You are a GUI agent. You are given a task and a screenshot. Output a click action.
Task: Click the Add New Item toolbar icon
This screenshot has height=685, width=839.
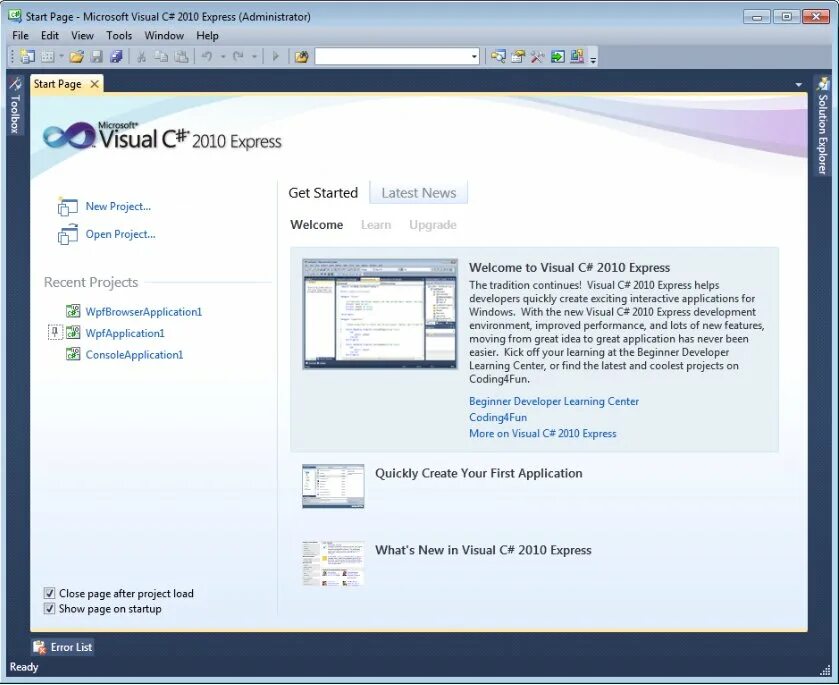48,56
